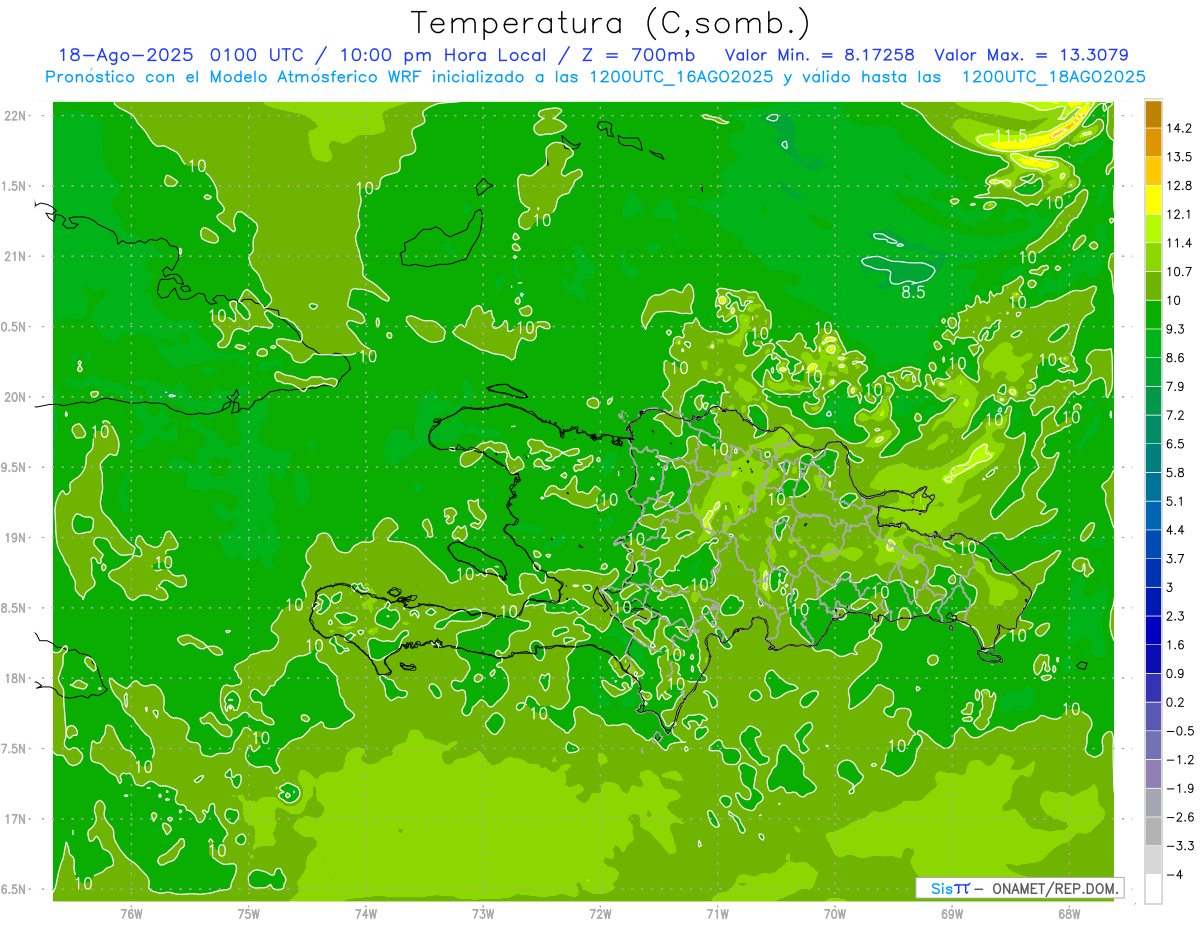Click the legend value "10.7"
Viewport: 1200px width, 927px height.
tap(1180, 272)
